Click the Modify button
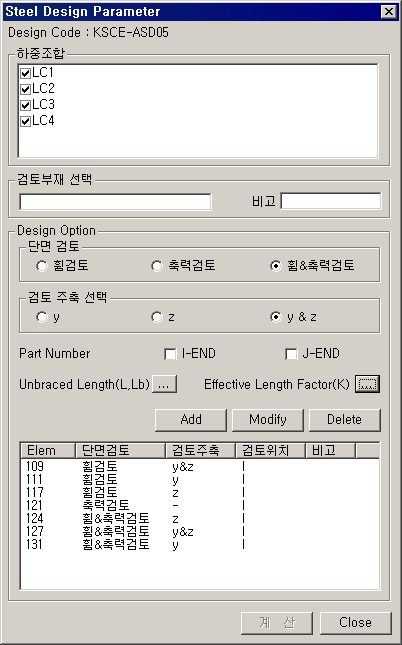Viewport: 402px width, 645px height. (267, 420)
